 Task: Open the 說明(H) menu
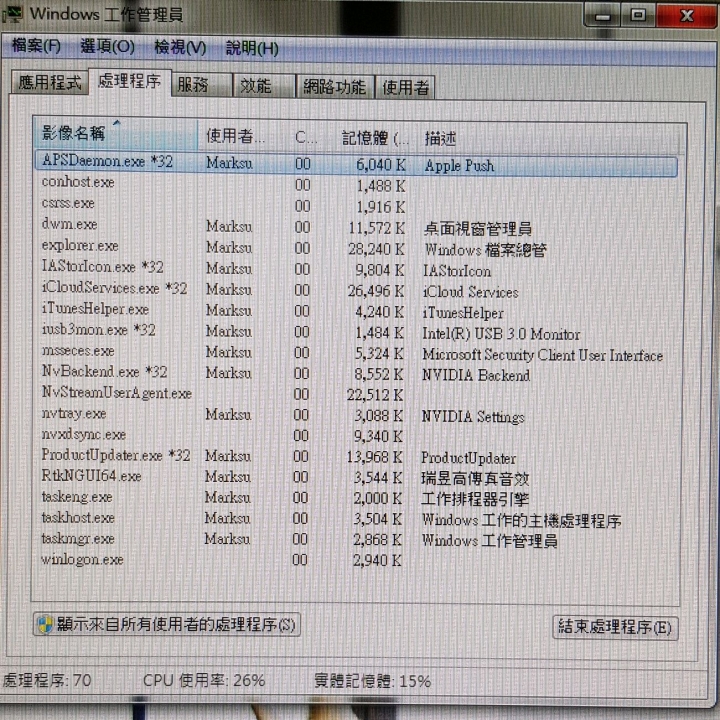click(x=252, y=49)
